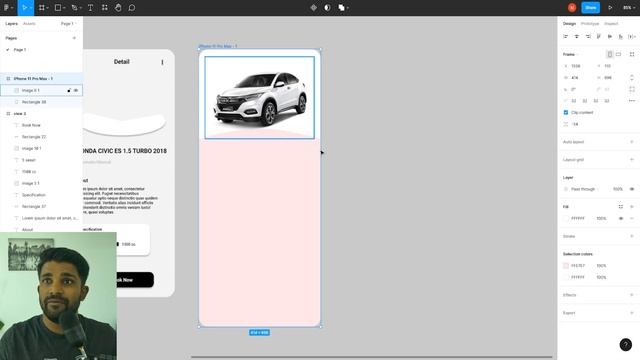Click the car image on canvas
The image size is (640, 360).
click(260, 98)
